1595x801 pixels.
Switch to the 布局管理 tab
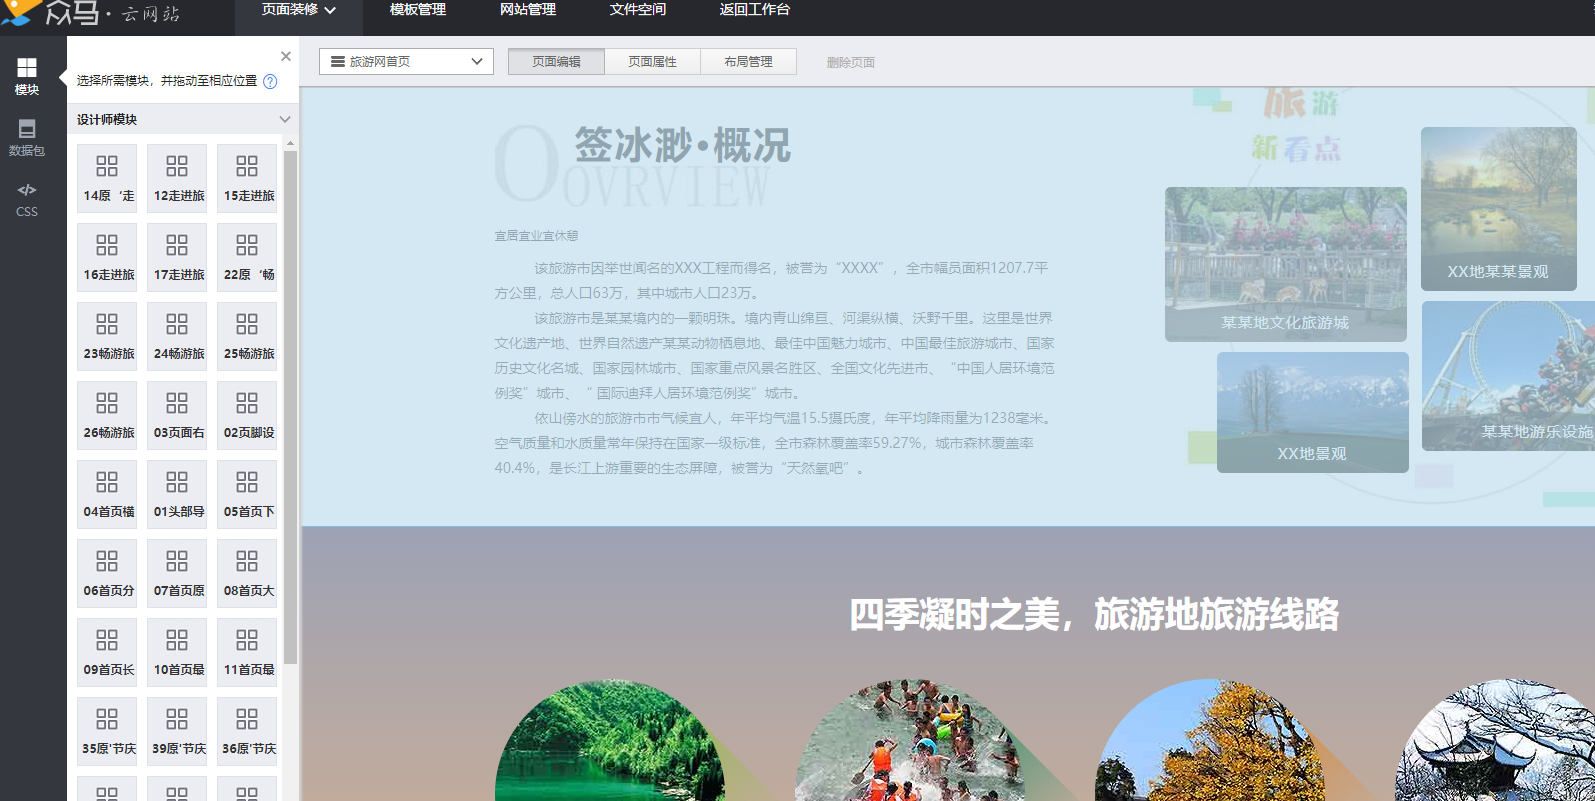pyautogui.click(x=748, y=61)
